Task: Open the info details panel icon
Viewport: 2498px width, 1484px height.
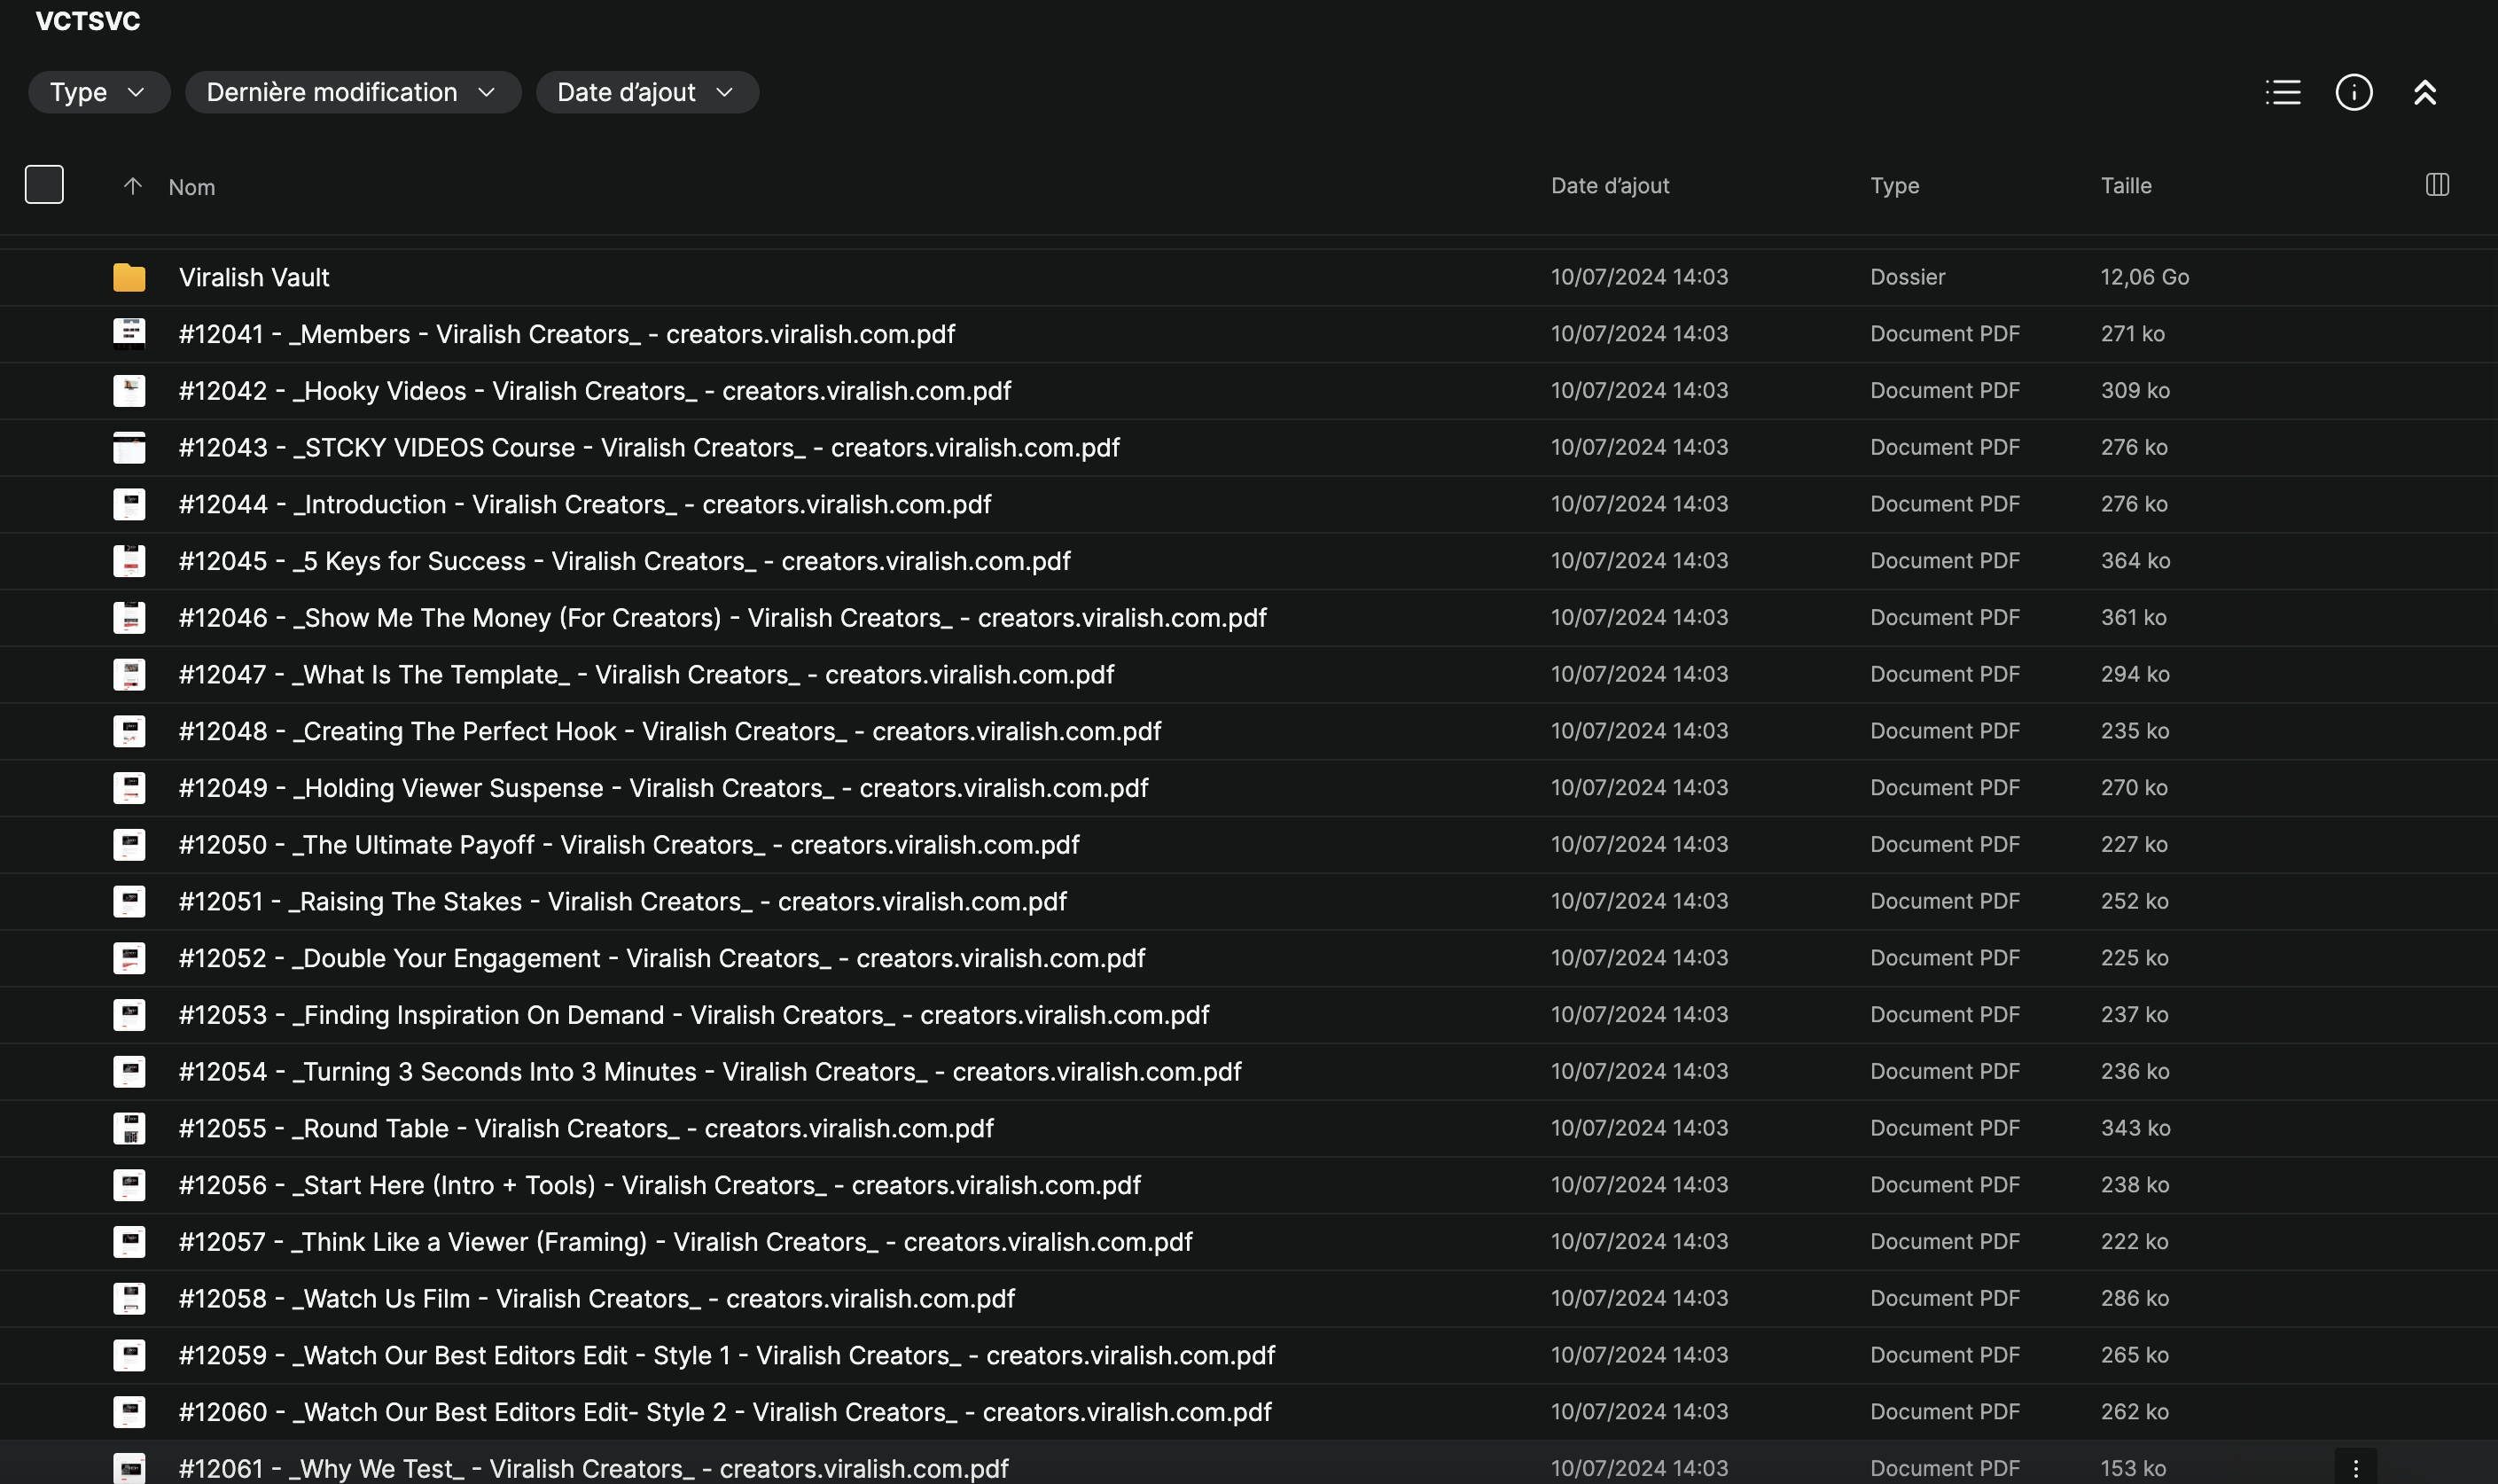Action: 2353,92
